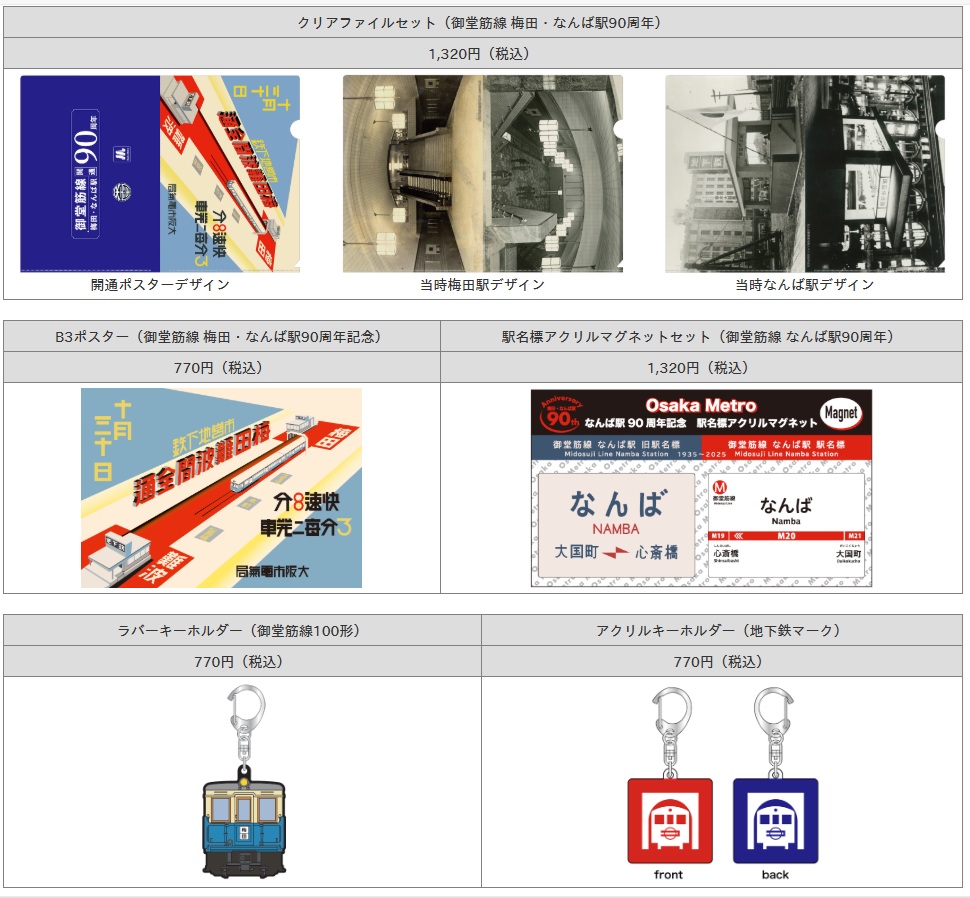Click the ラバーキーホルダー product heading
The width and height of the screenshot is (970, 898).
[x=238, y=630]
